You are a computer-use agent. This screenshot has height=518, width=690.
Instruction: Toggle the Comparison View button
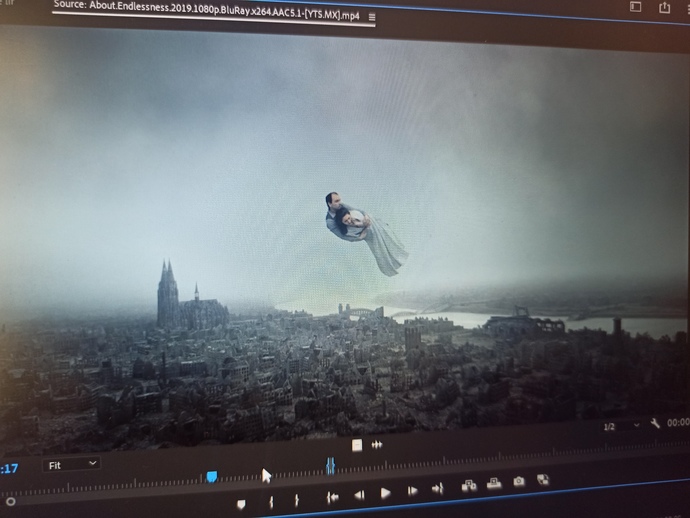pyautogui.click(x=543, y=479)
